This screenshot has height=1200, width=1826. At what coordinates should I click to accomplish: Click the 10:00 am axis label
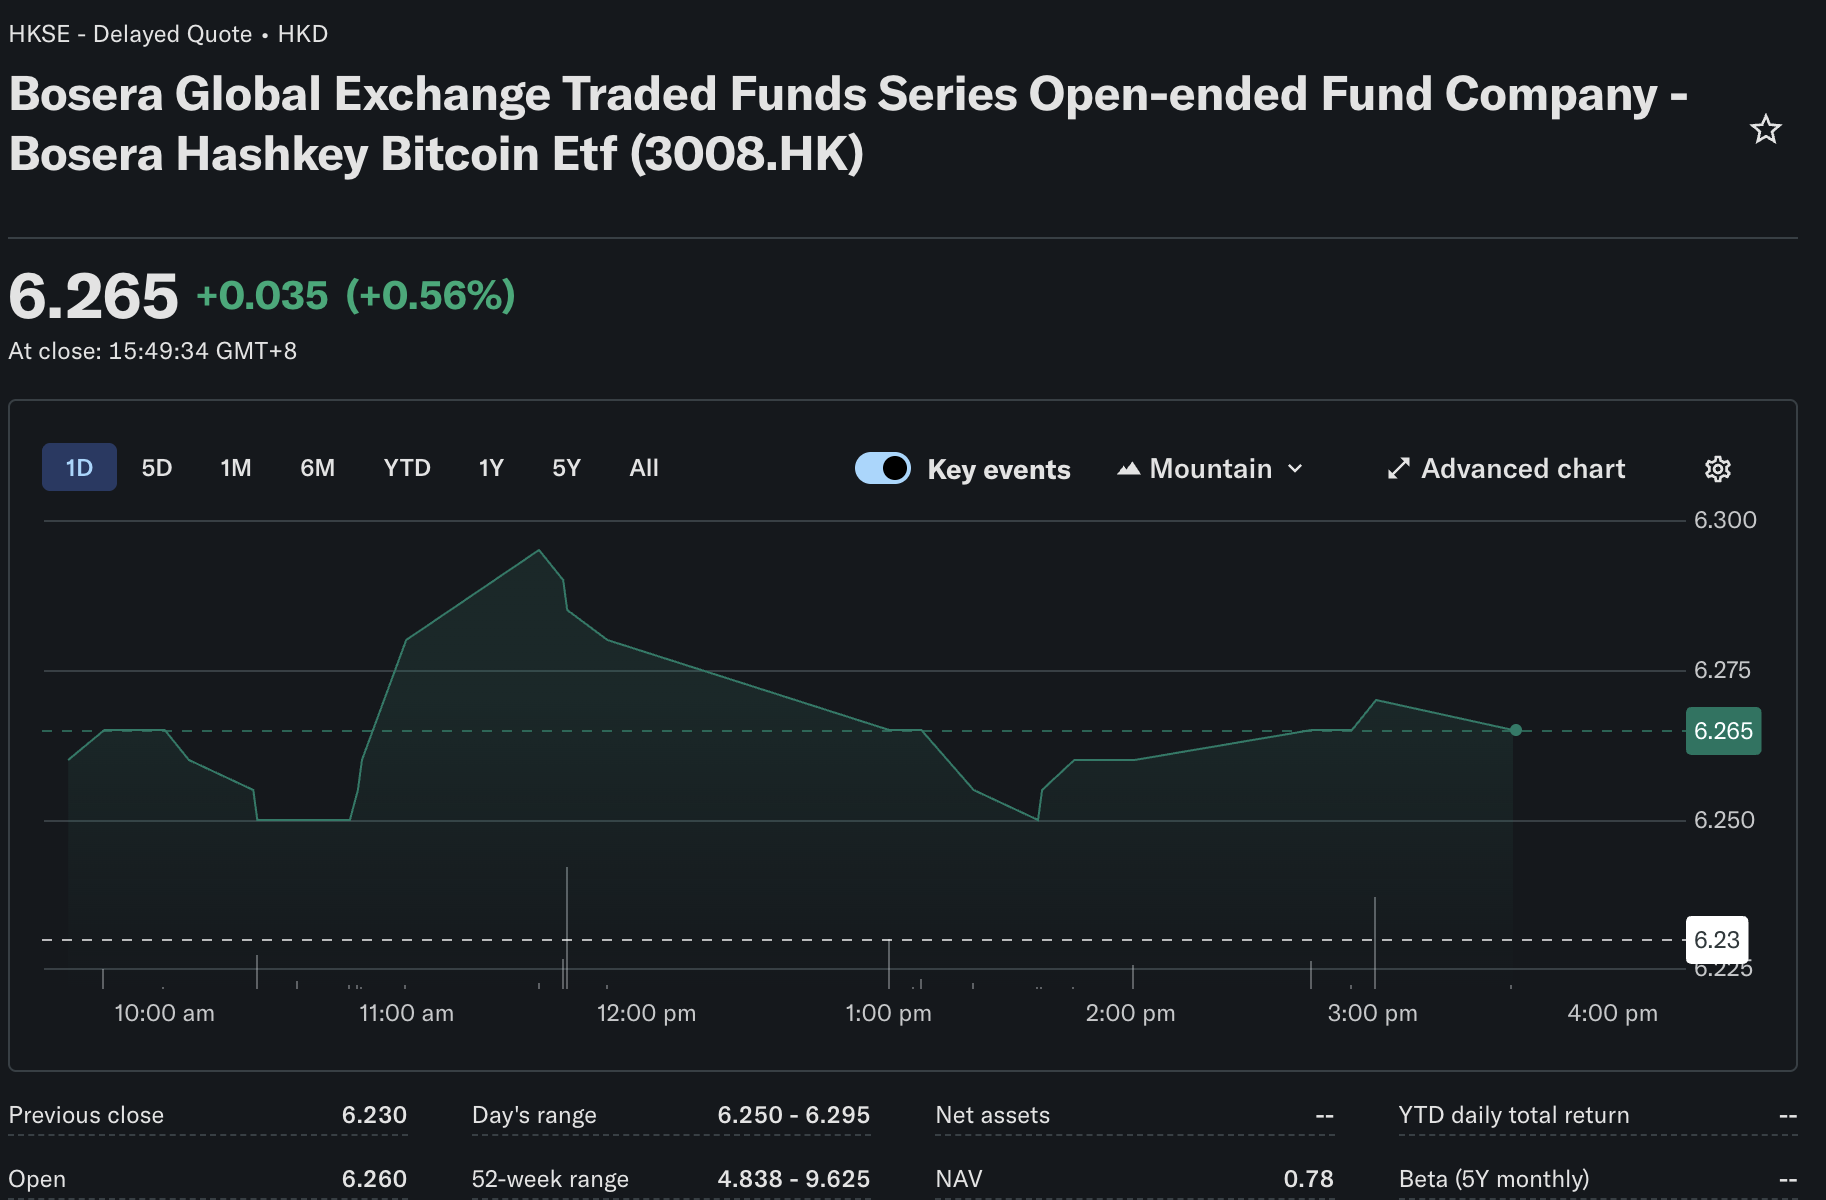pos(164,1013)
